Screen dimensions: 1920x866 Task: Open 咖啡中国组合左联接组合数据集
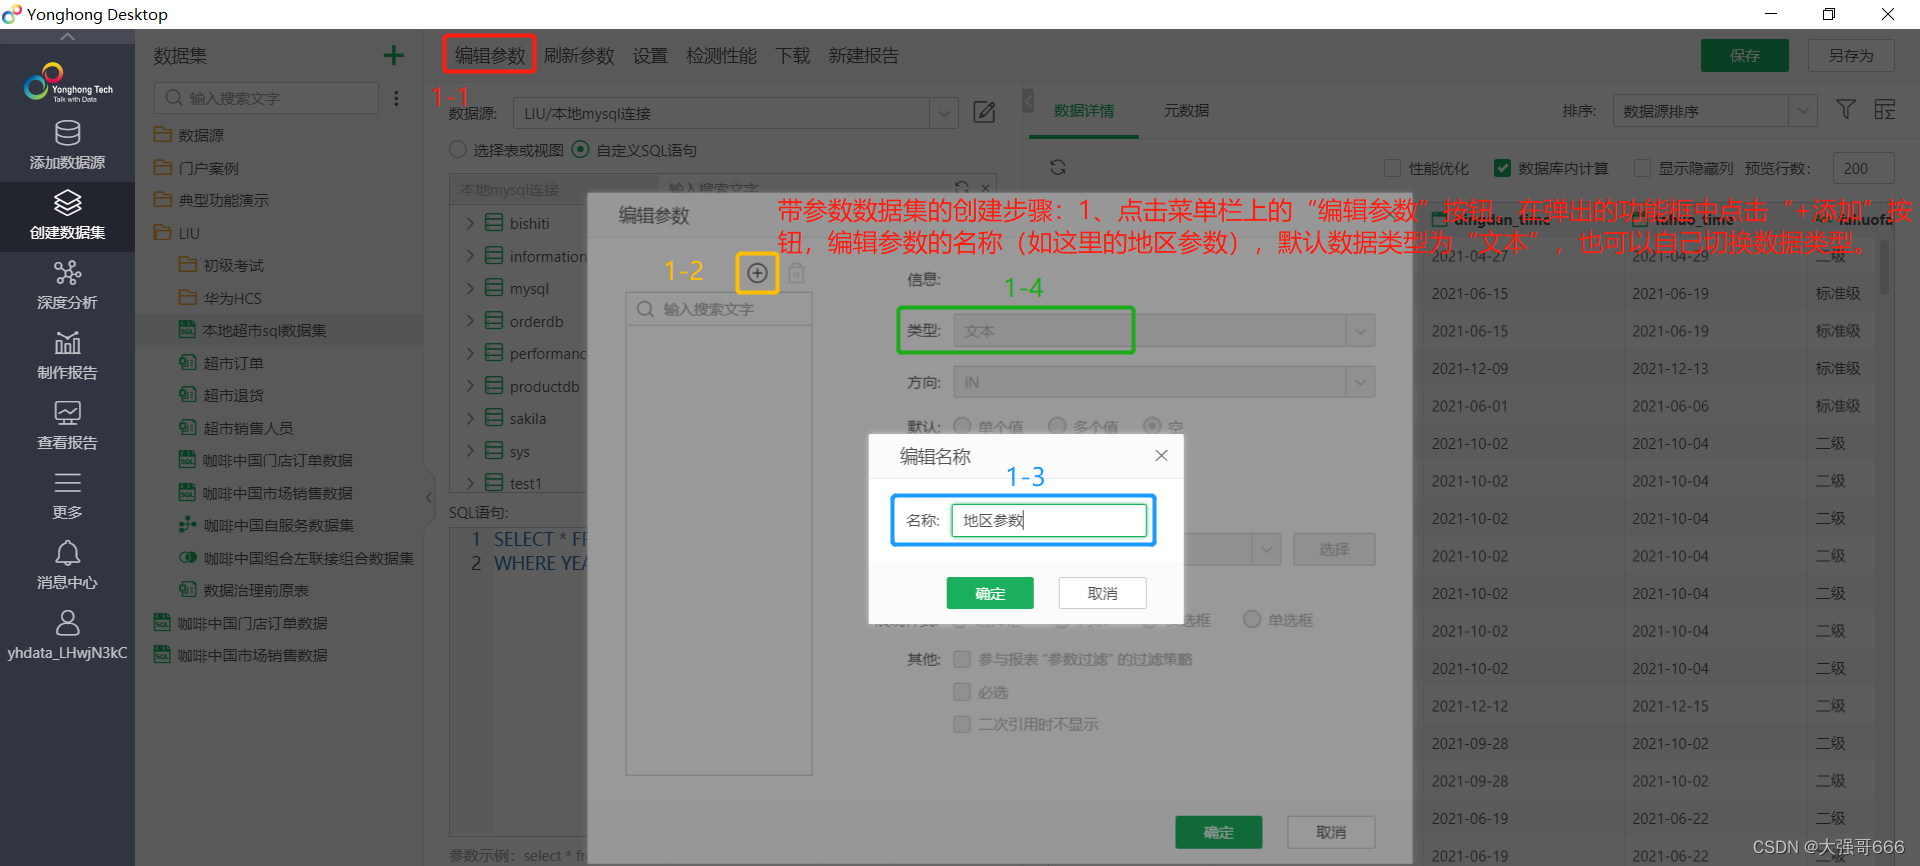296,558
